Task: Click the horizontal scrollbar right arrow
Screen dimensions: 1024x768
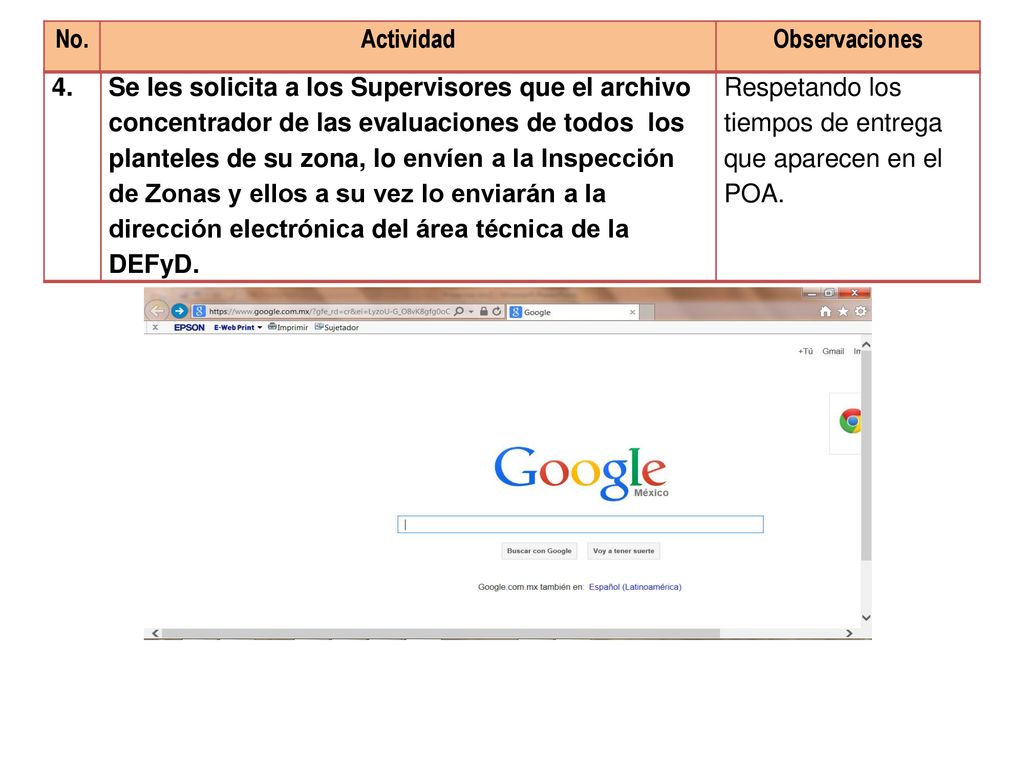Action: [849, 633]
